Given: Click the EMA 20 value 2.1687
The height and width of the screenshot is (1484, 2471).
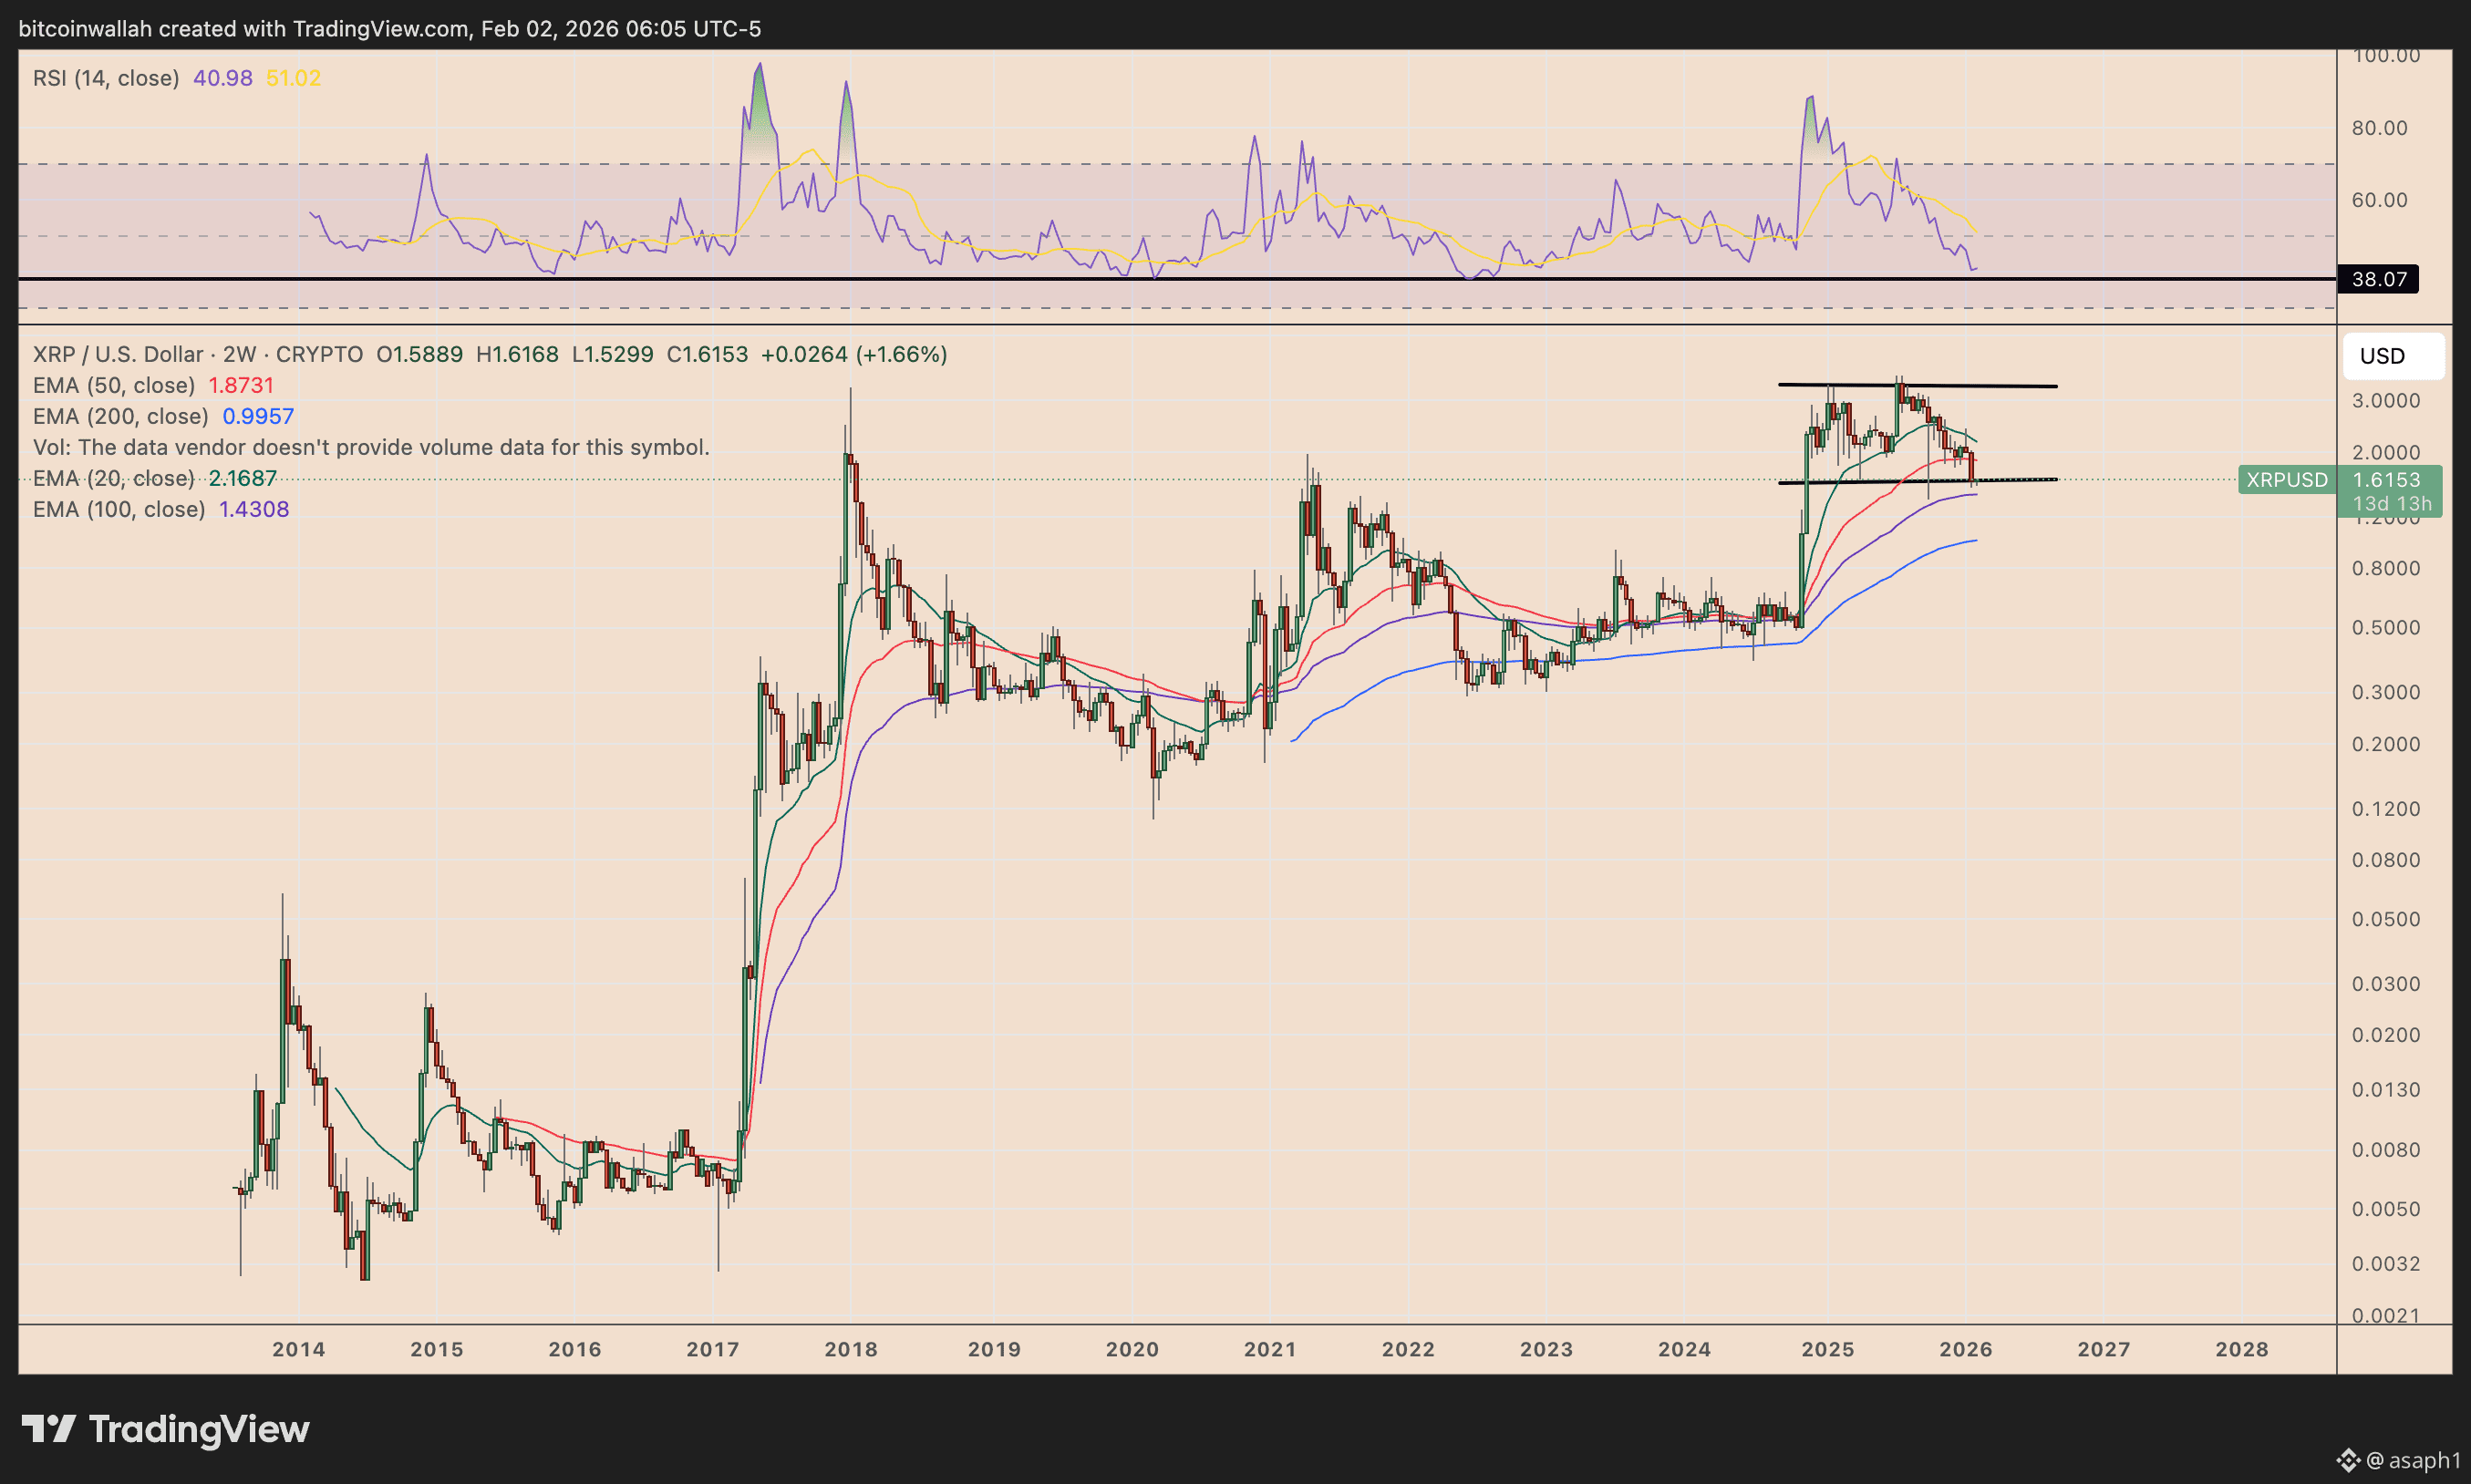Looking at the screenshot, I should click(243, 478).
